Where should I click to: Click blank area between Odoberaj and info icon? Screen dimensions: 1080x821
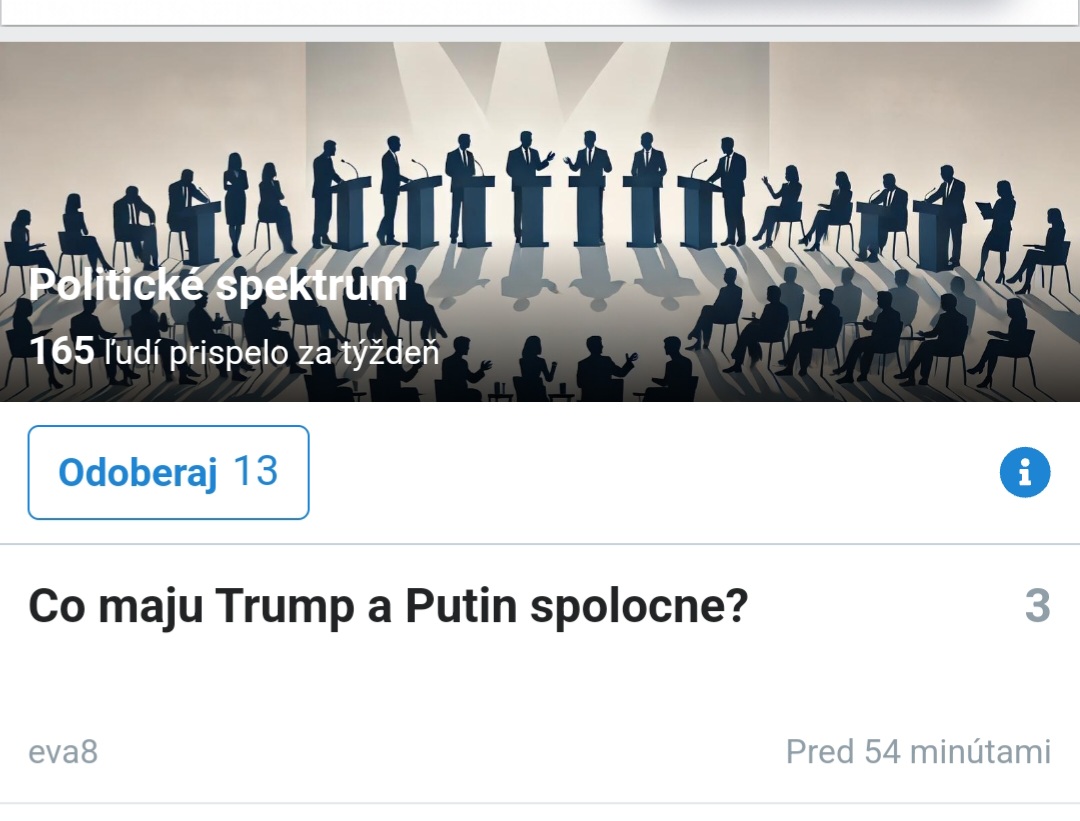click(650, 472)
